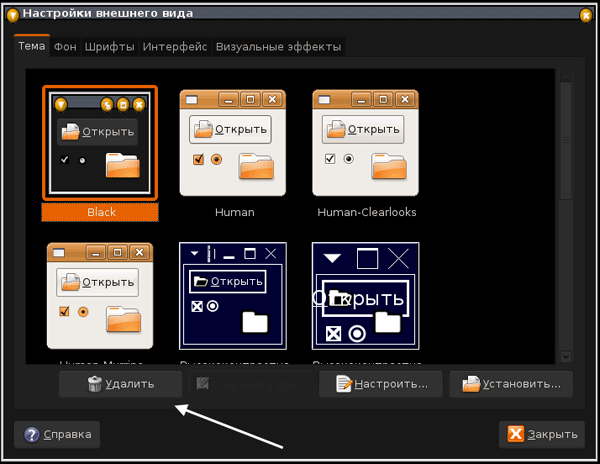Click the orange close button in the title bar
The image size is (600, 464).
(x=586, y=14)
